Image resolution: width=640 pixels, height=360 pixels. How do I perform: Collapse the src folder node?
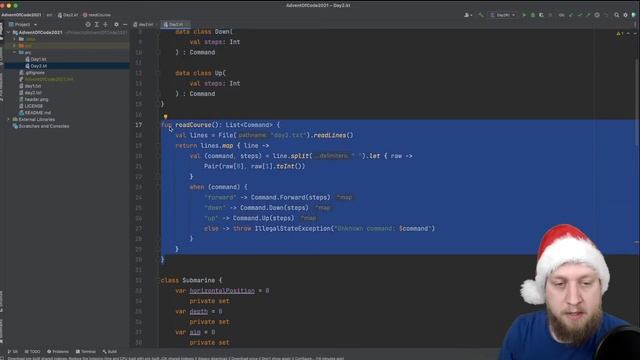point(15,53)
